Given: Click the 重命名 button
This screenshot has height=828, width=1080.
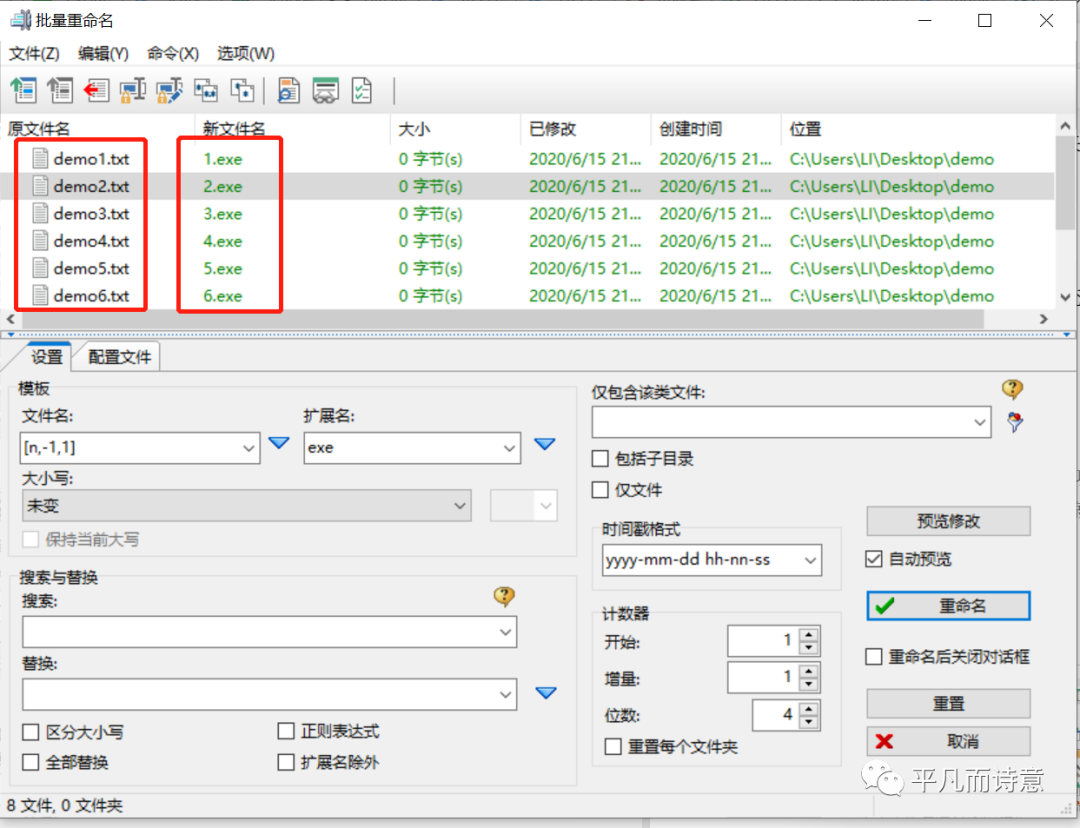Looking at the screenshot, I should (948, 606).
